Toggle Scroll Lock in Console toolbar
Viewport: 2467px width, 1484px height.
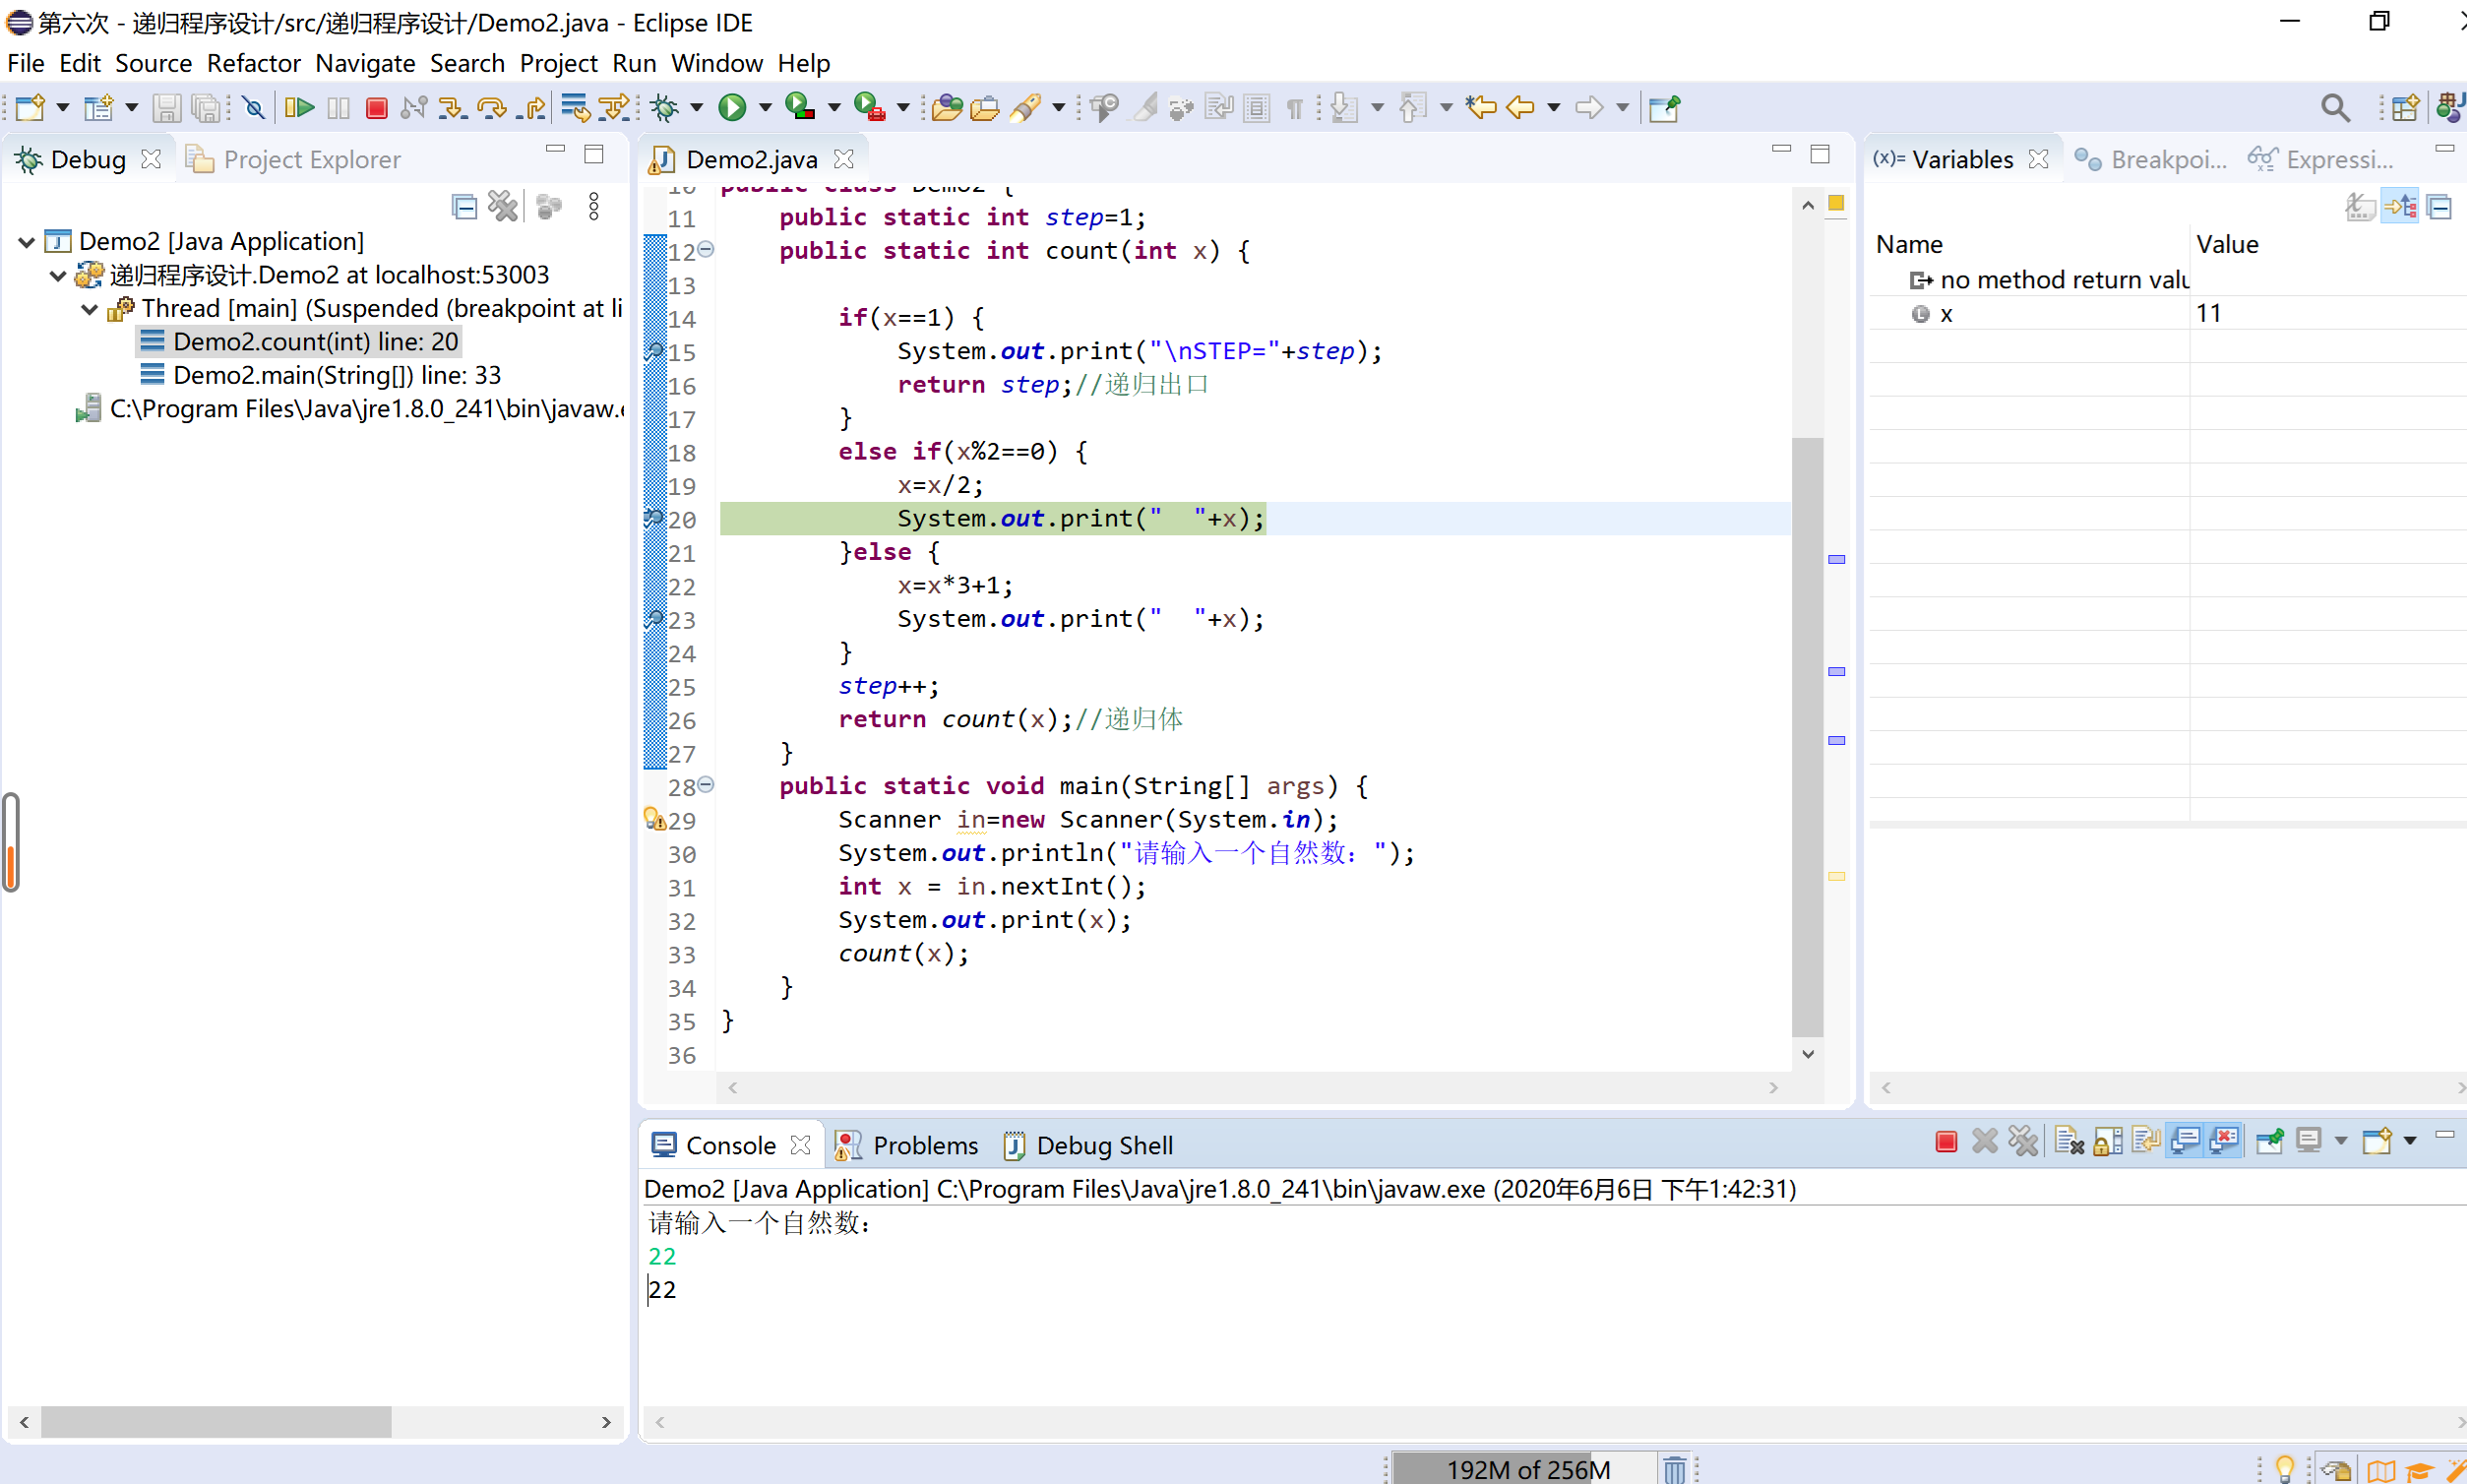click(x=2107, y=1141)
